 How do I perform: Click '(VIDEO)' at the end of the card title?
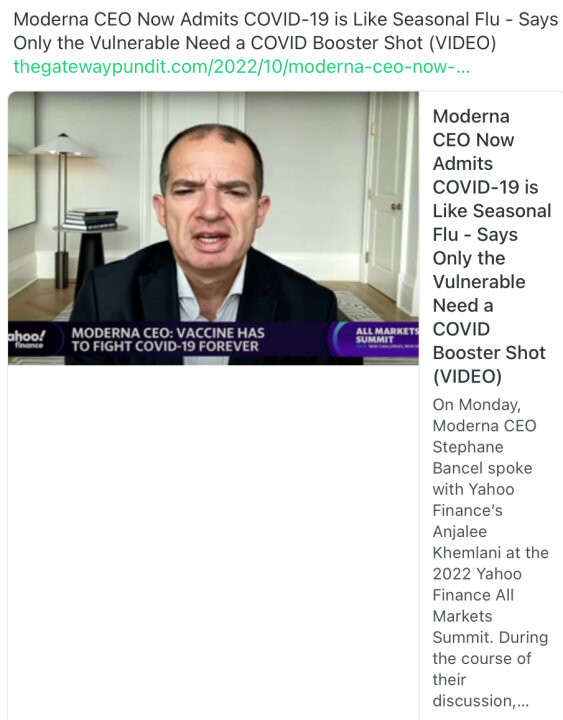467,377
